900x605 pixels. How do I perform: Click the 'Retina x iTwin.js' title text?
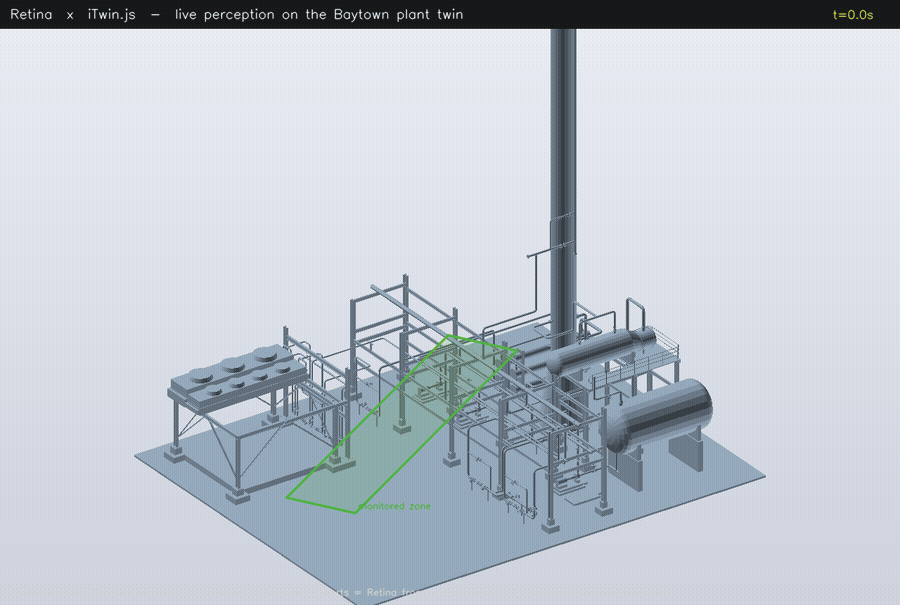click(73, 14)
